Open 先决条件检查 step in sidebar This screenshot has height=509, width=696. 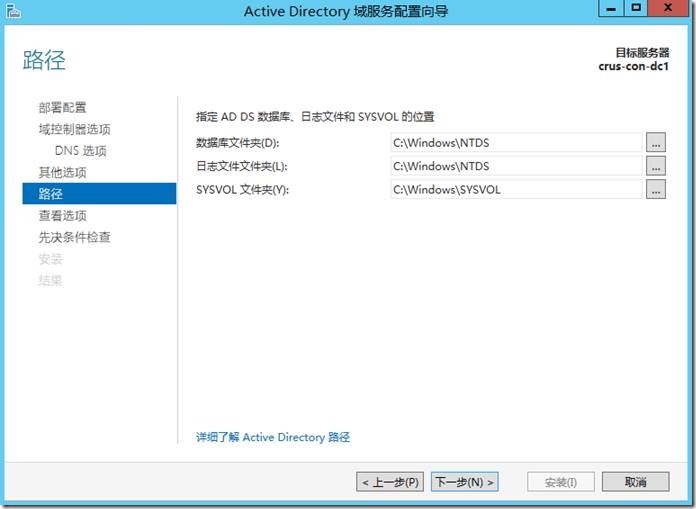click(x=74, y=237)
